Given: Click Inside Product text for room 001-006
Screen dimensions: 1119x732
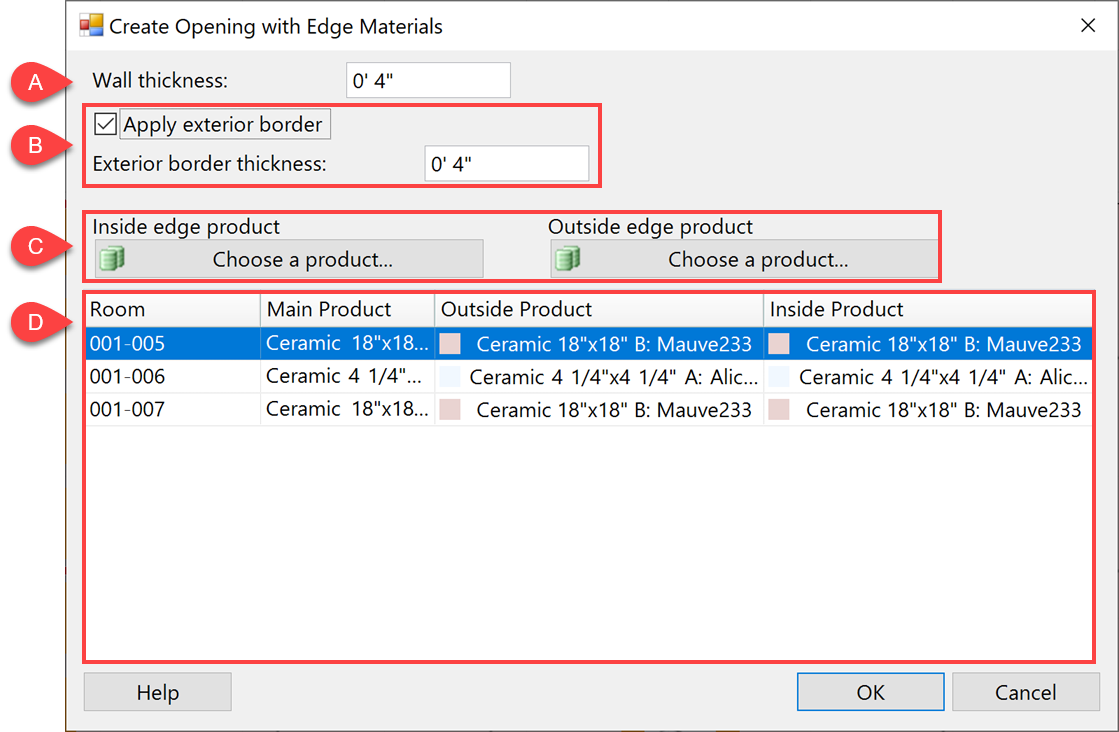Looking at the screenshot, I should 943,377.
